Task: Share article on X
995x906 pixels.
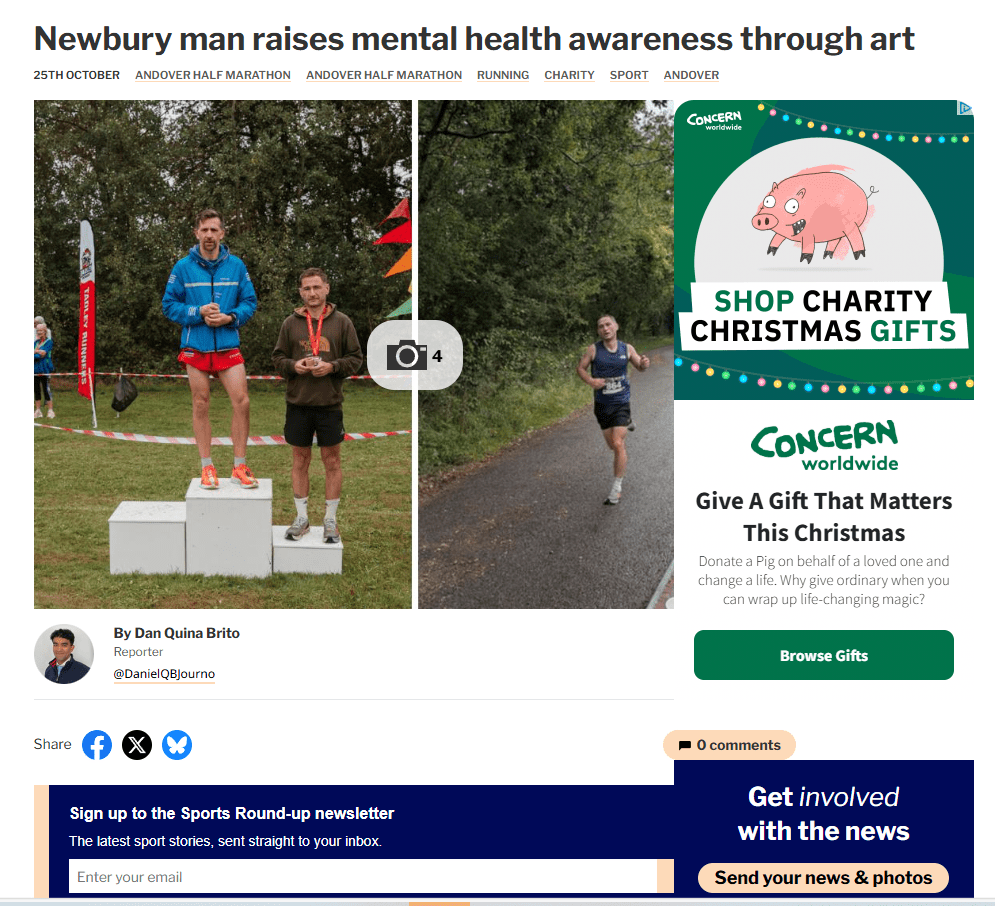Action: pos(137,745)
